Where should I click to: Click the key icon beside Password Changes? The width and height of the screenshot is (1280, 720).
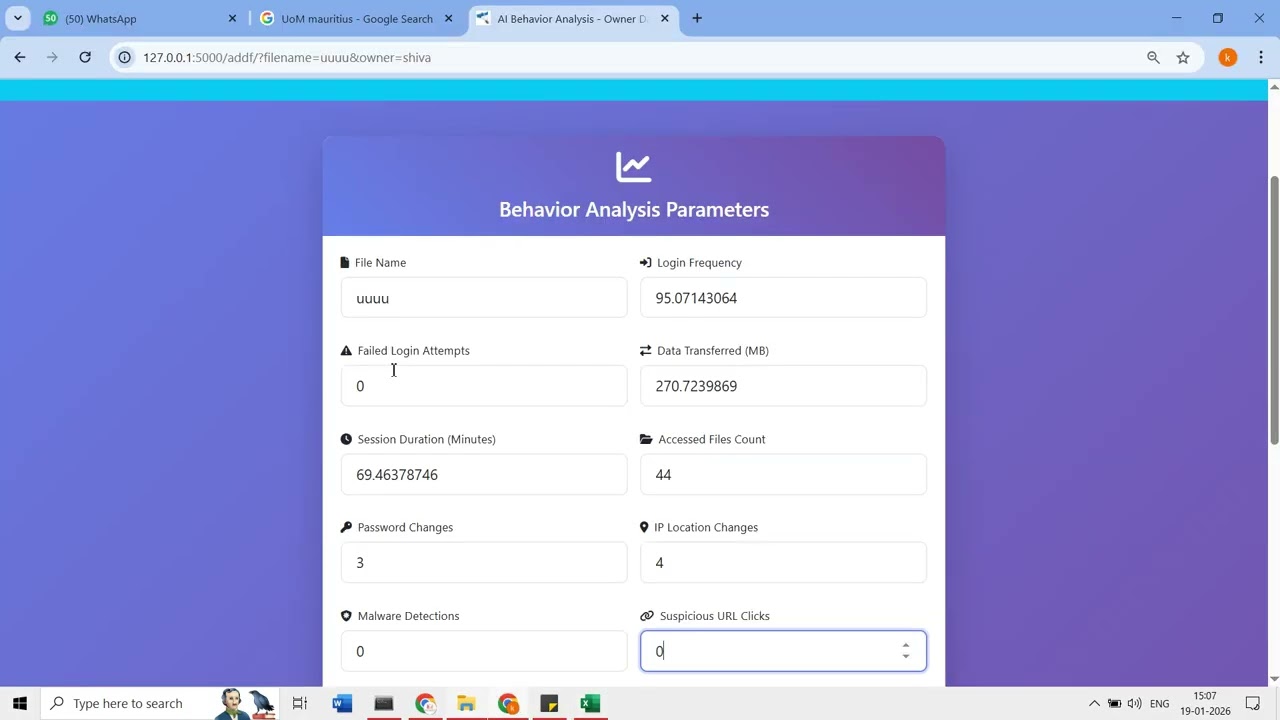pos(347,527)
